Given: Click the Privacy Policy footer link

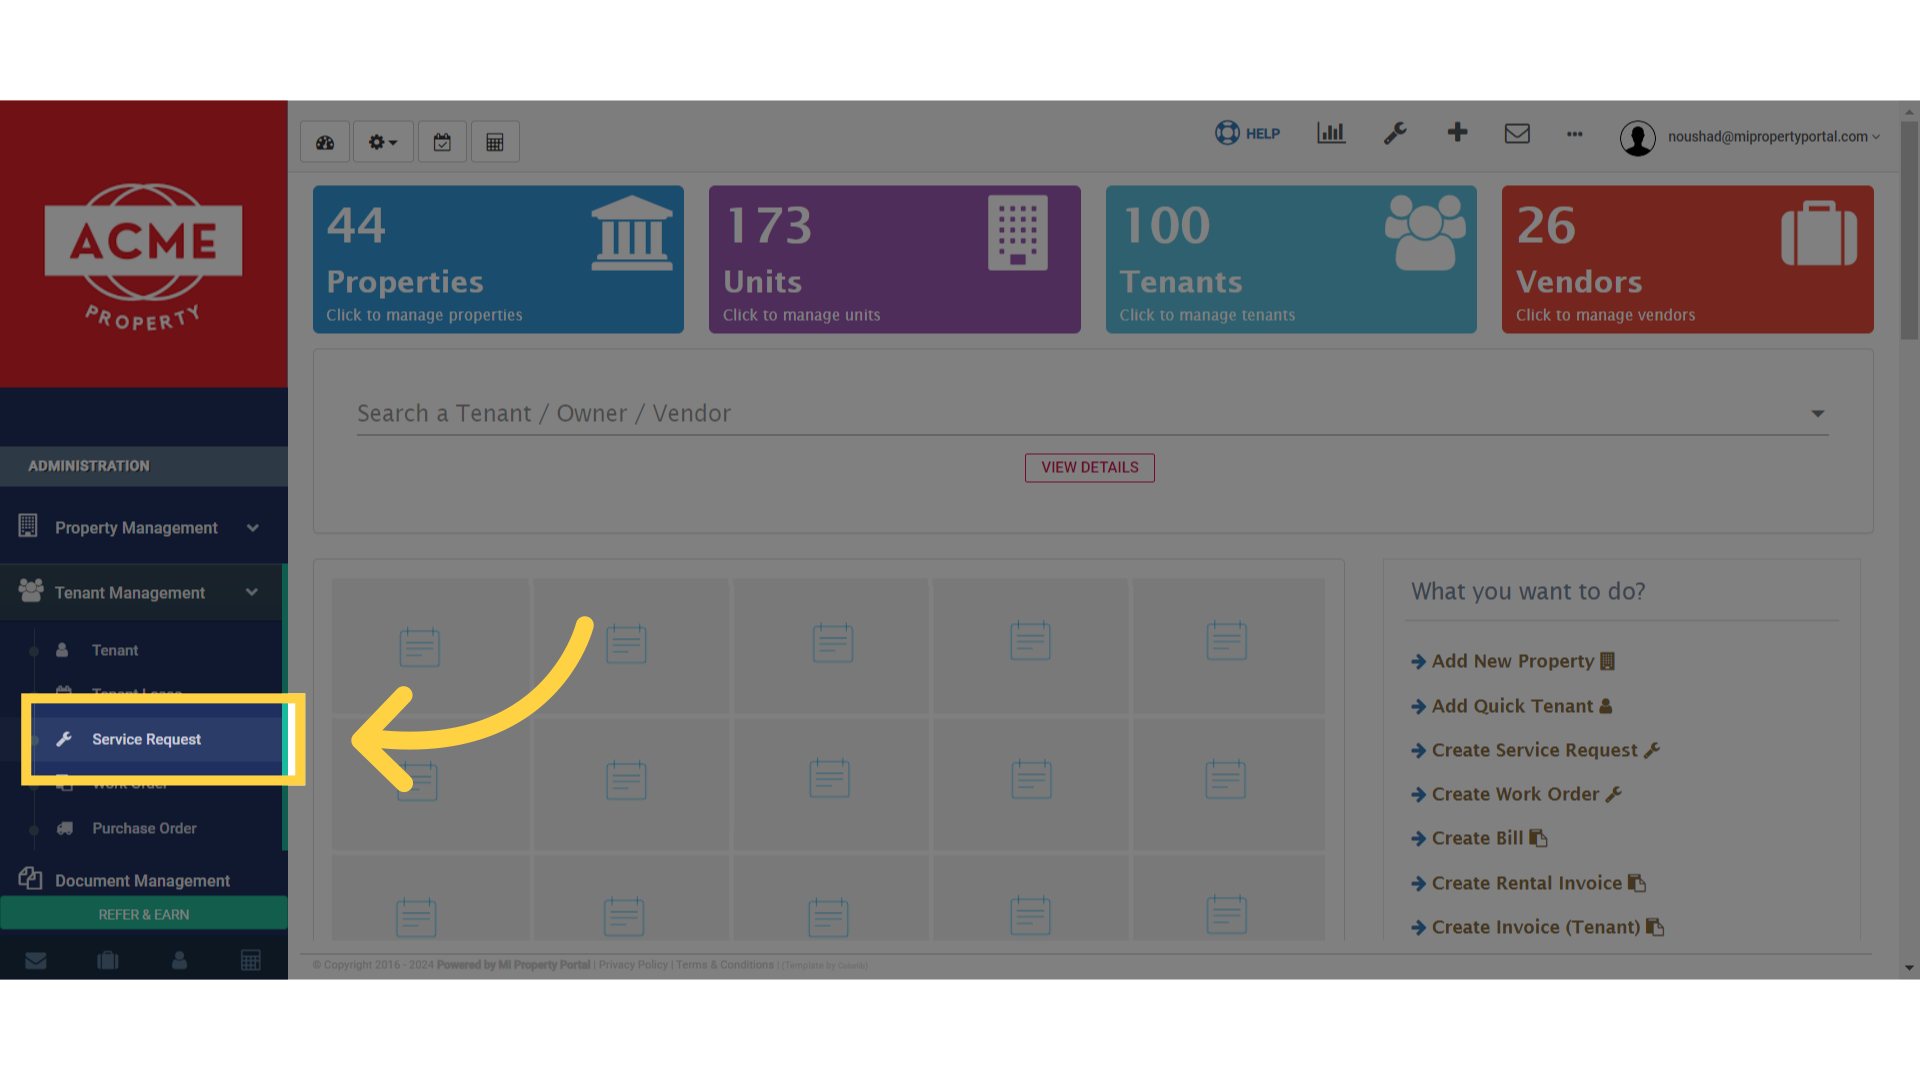Looking at the screenshot, I should [633, 965].
